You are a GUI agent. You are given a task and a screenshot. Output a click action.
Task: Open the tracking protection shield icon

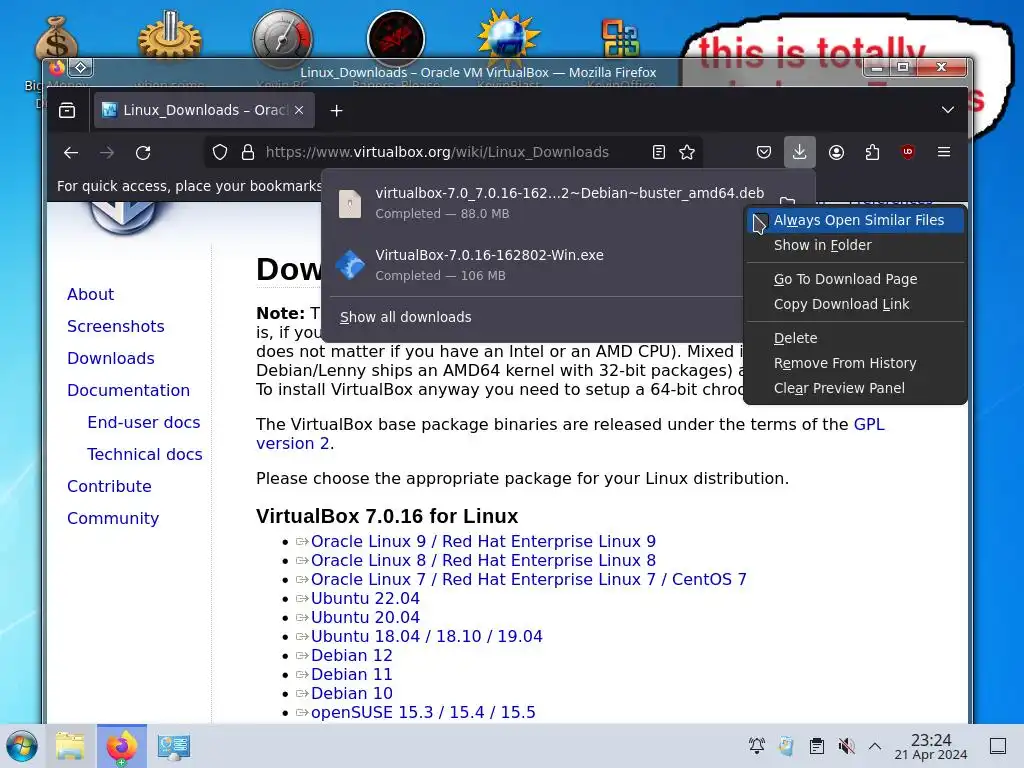(220, 152)
